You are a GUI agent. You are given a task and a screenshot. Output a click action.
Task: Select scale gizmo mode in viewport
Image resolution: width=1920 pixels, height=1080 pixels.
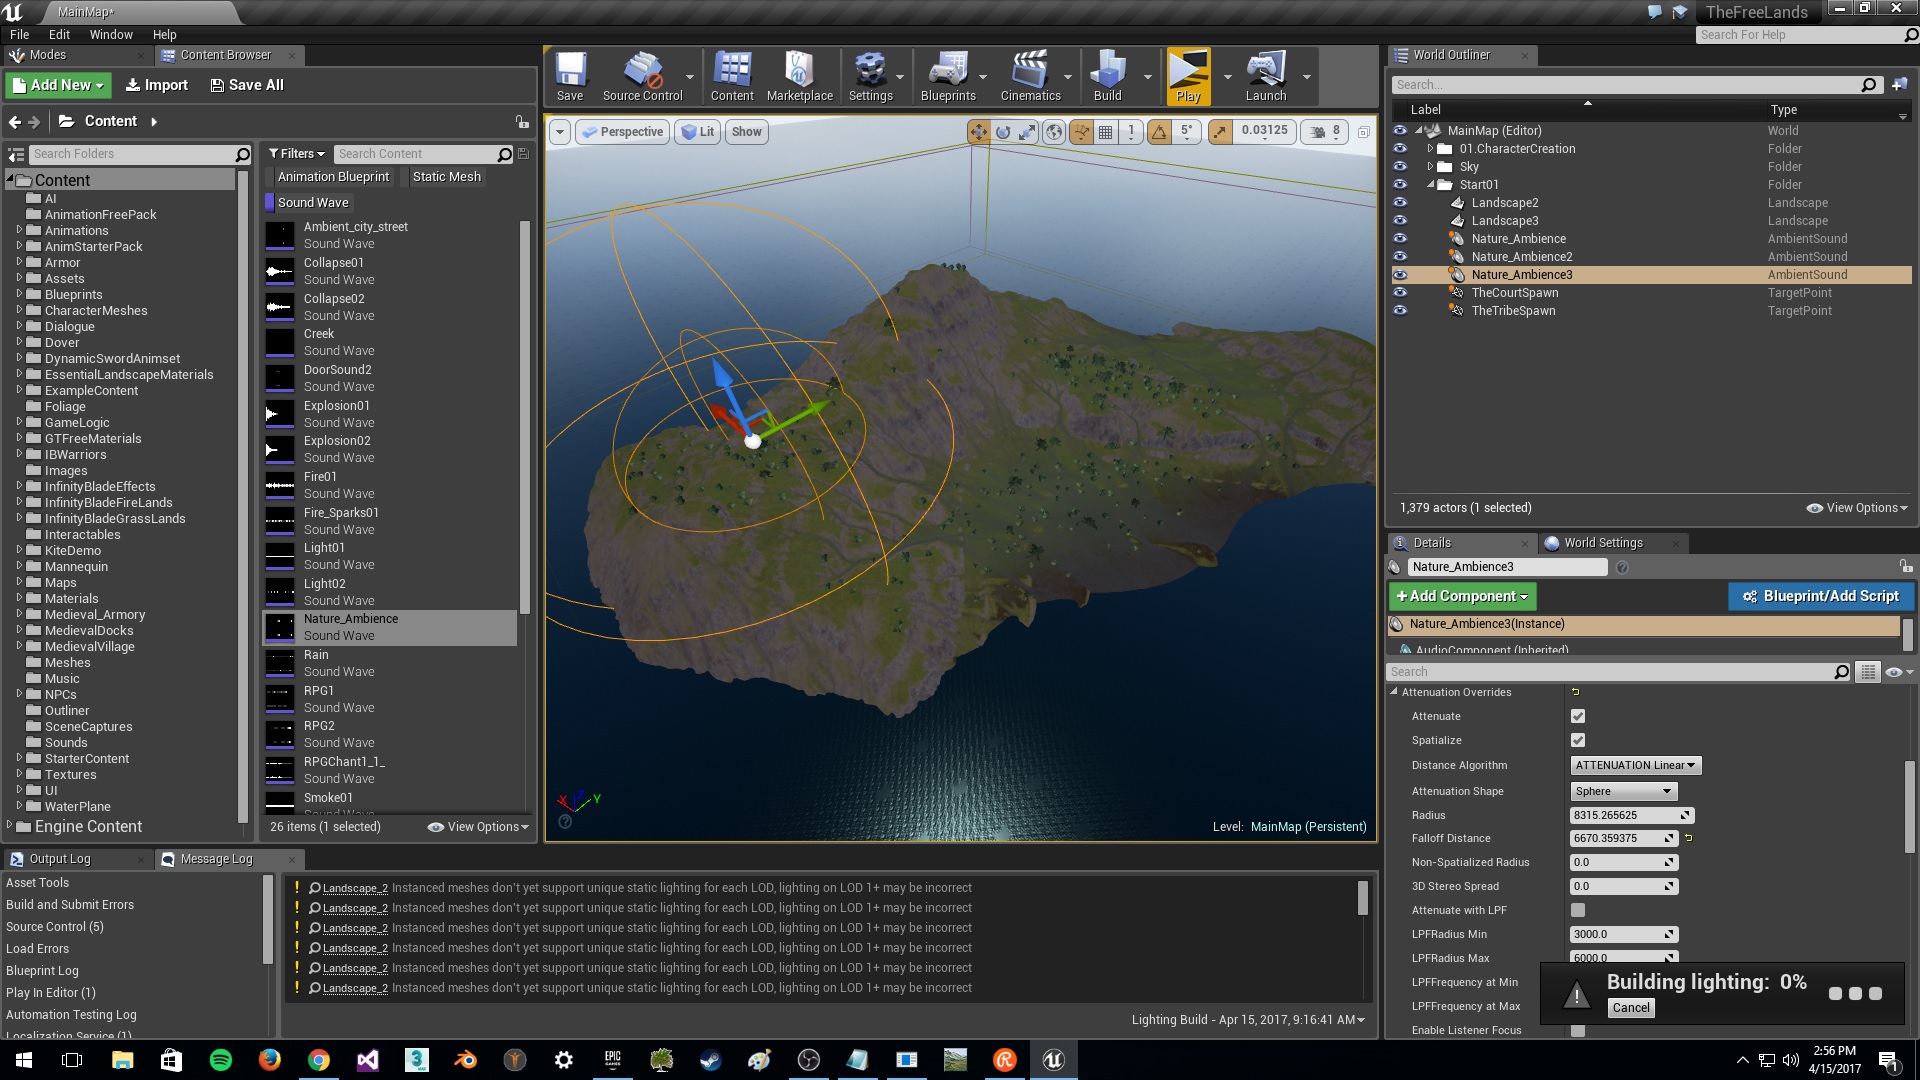click(1027, 132)
